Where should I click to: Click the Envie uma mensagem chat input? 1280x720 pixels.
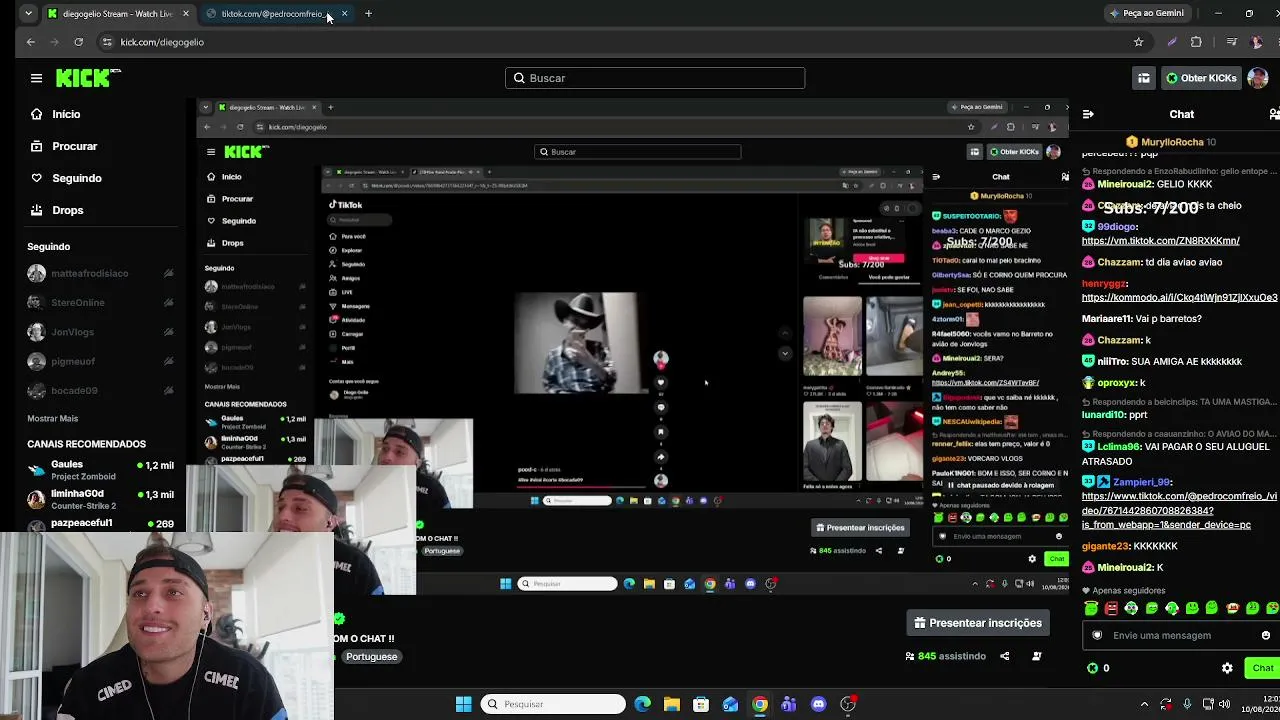click(x=1180, y=635)
